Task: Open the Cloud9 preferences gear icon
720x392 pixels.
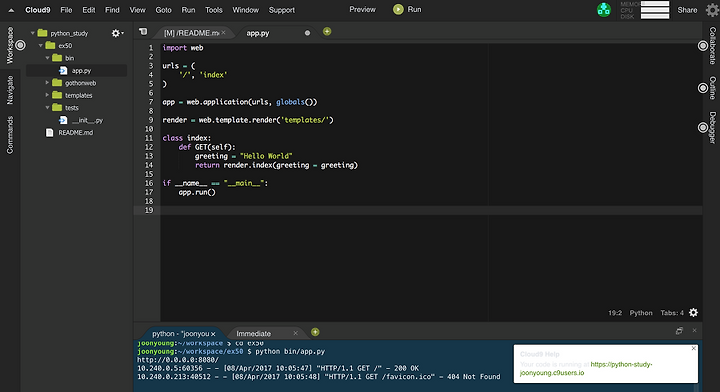Action: click(712, 10)
